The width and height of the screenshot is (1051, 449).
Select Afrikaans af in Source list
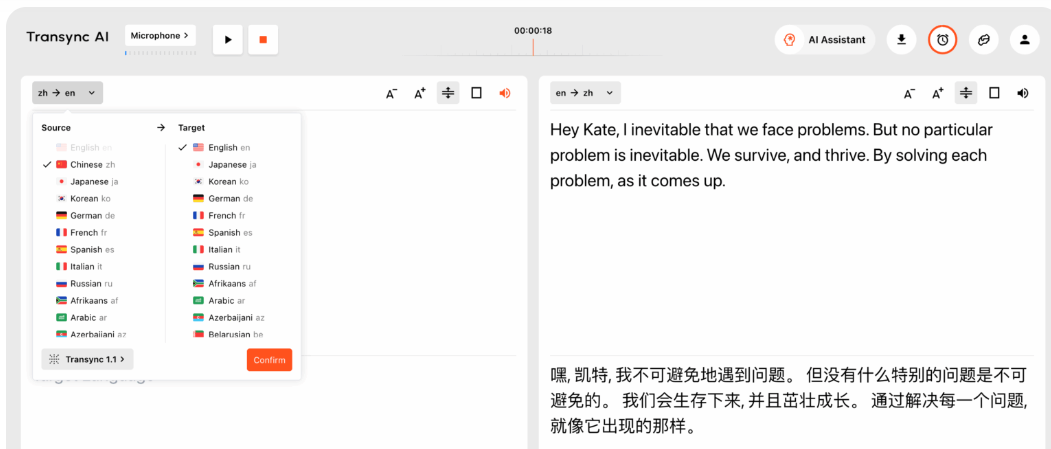point(86,300)
